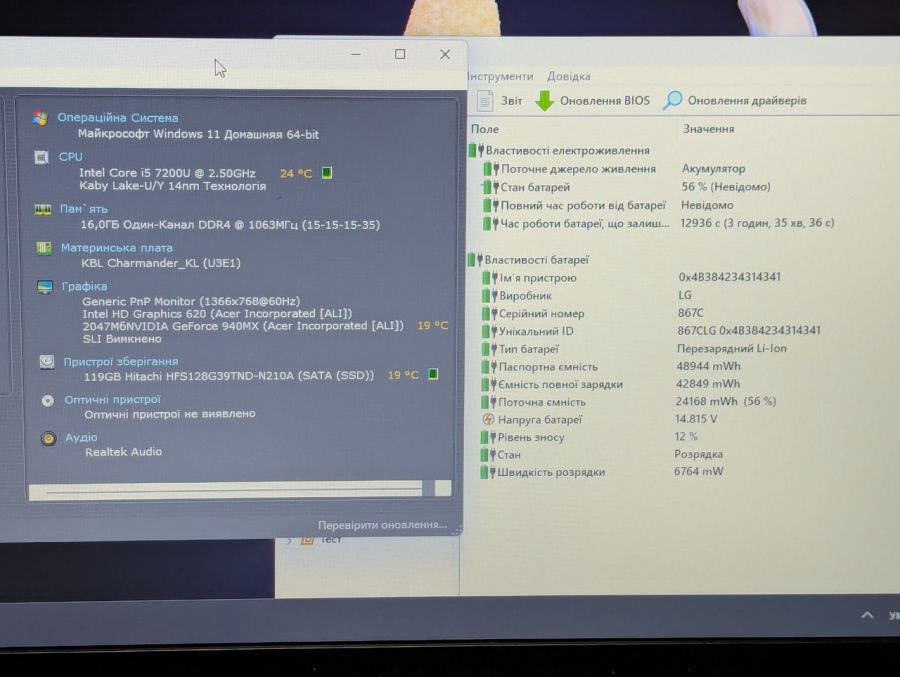Select Швидкість розрядки row

click(x=602, y=472)
